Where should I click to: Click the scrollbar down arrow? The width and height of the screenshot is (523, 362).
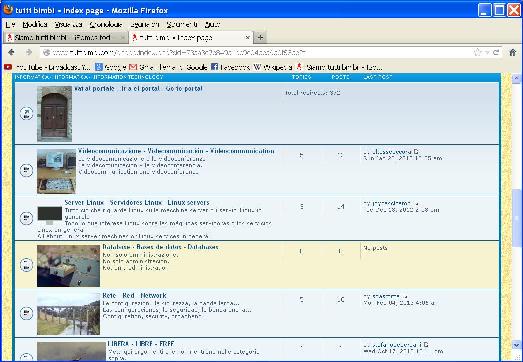[x=516, y=345]
